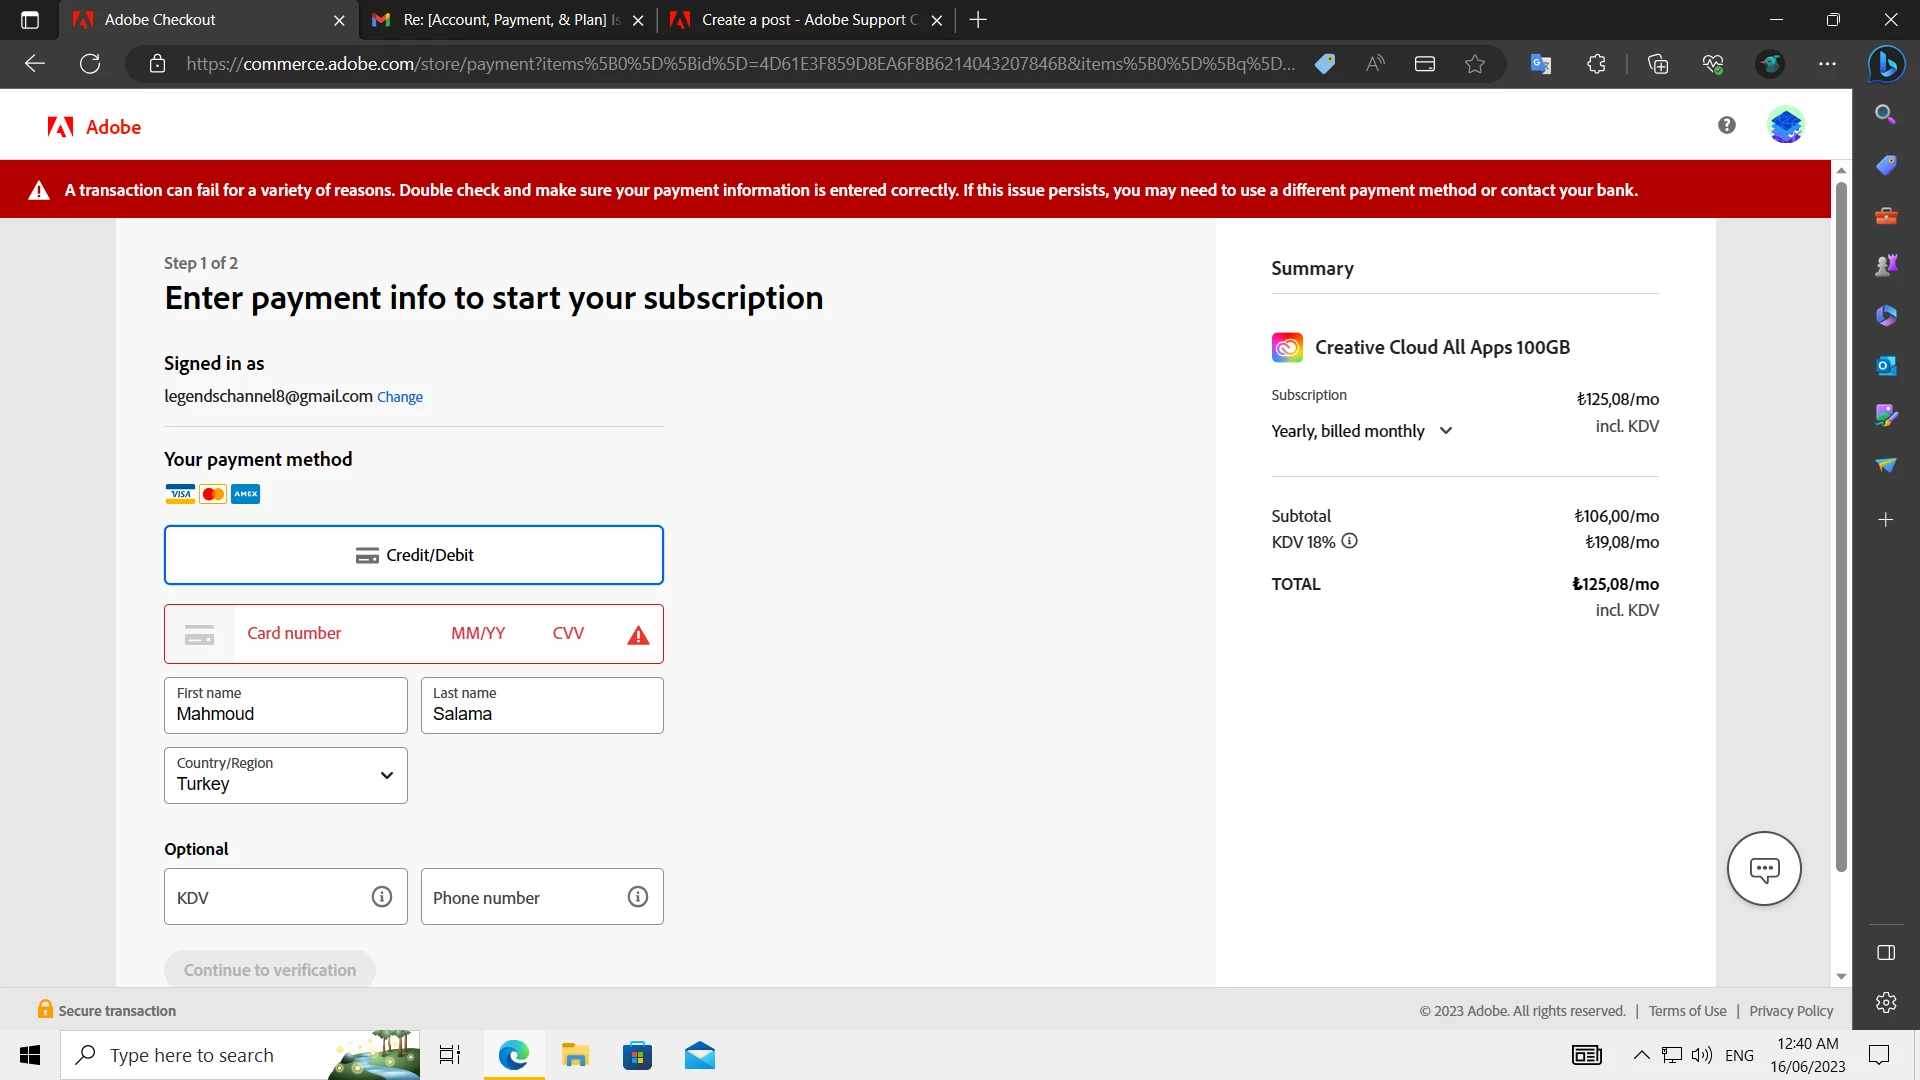
Task: Open the chat support bubble icon
Action: click(x=1764, y=869)
